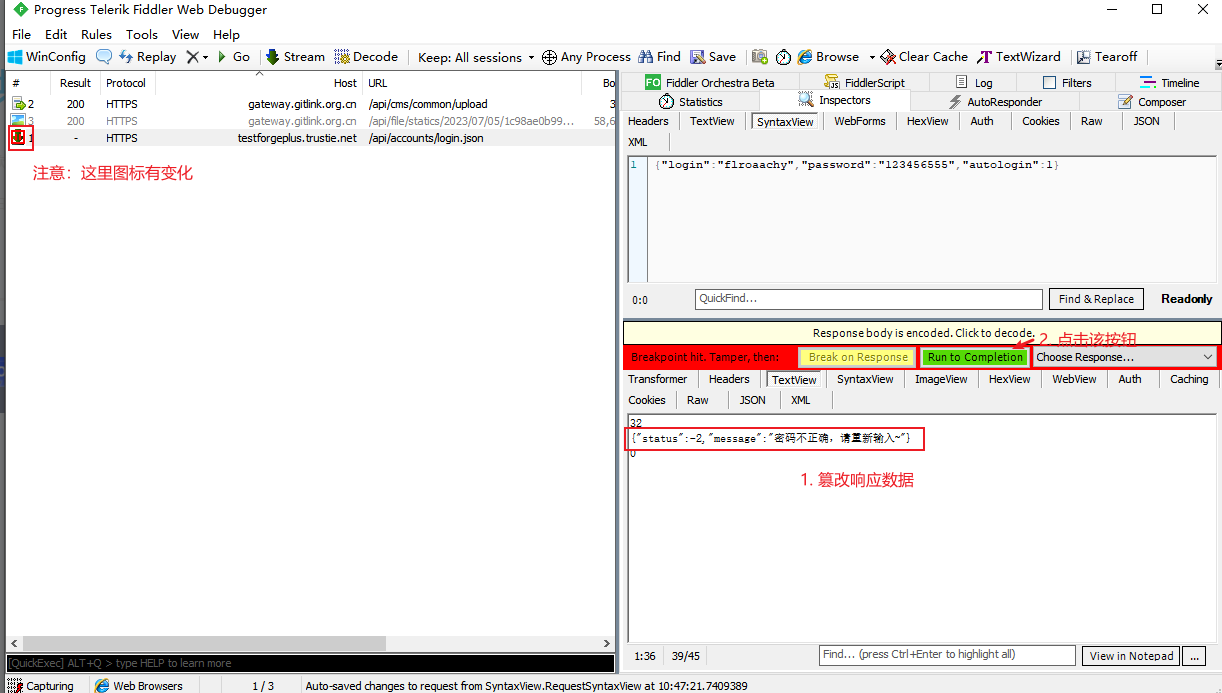Click the comment bubble toolbar icon
Screen dimensions: 1222x693
[x=104, y=57]
